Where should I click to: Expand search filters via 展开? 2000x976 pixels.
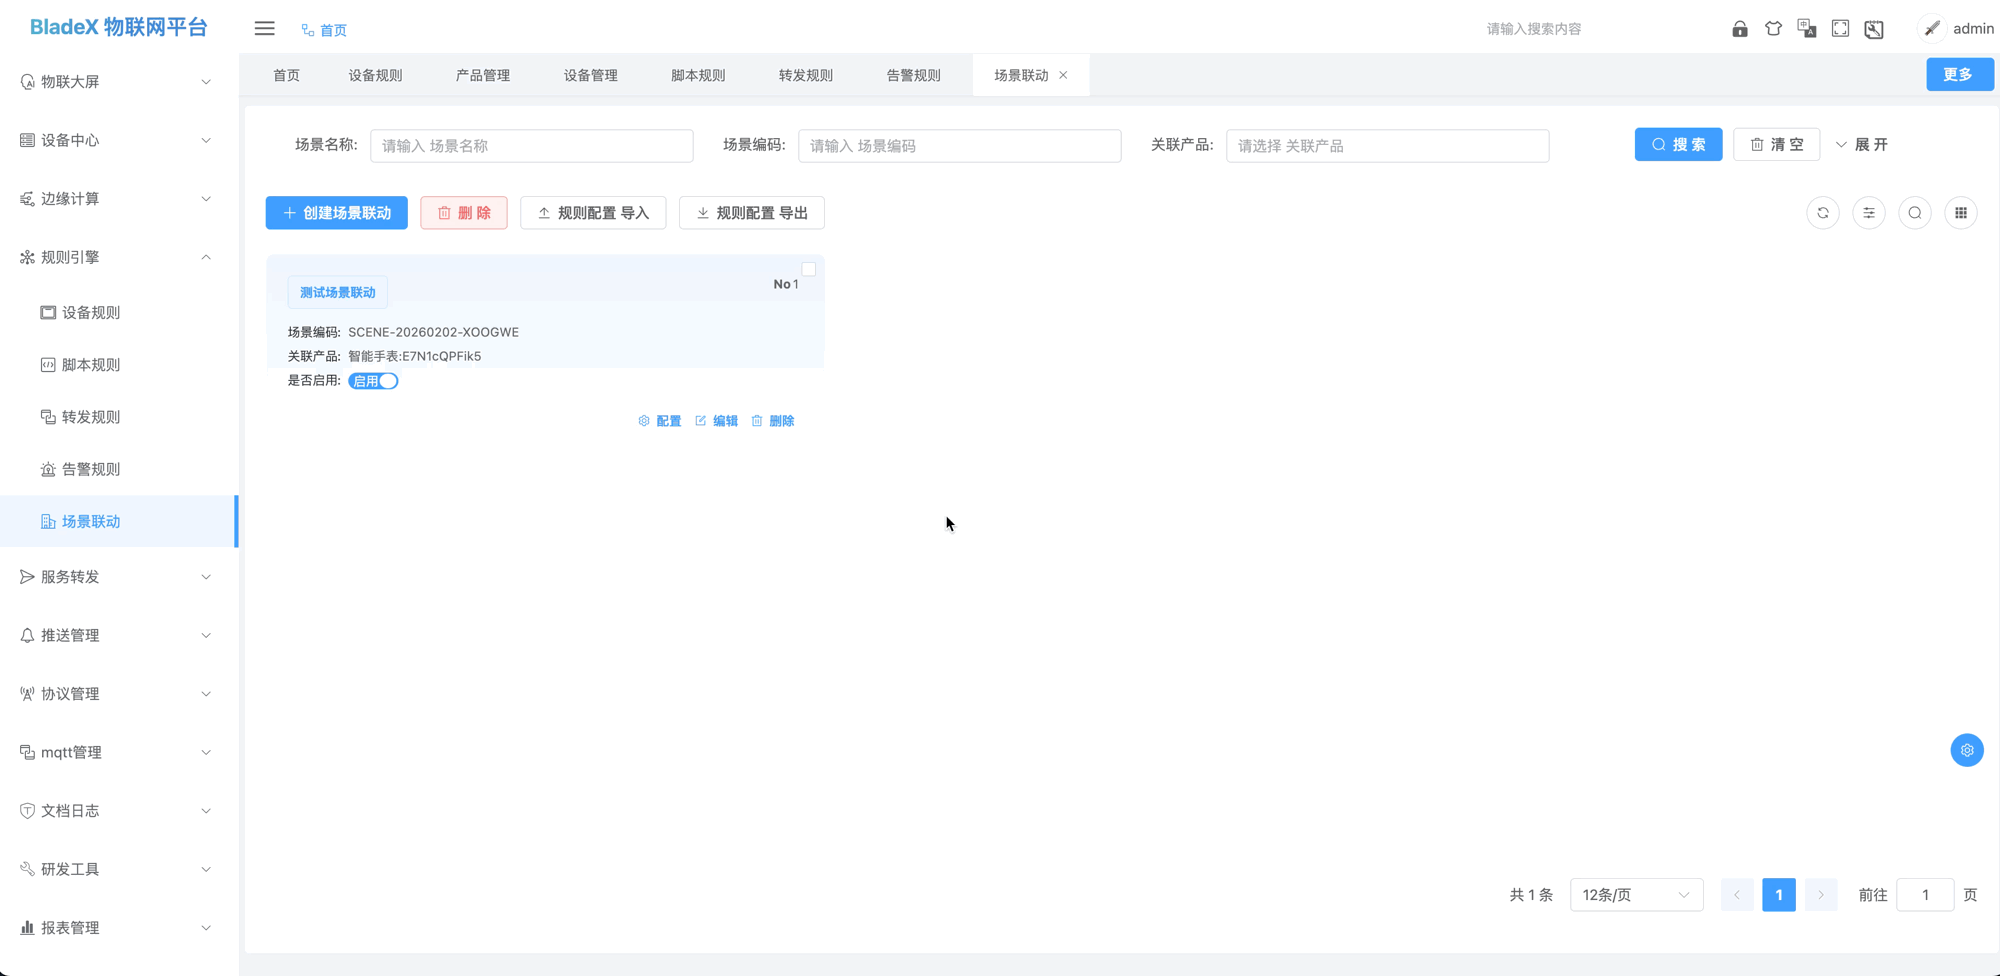tap(1861, 144)
